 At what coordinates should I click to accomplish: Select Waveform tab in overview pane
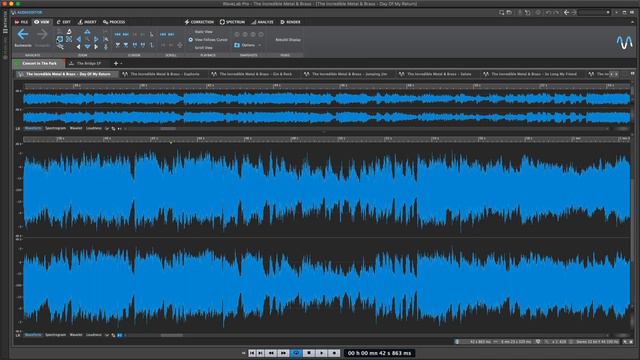tap(33, 128)
